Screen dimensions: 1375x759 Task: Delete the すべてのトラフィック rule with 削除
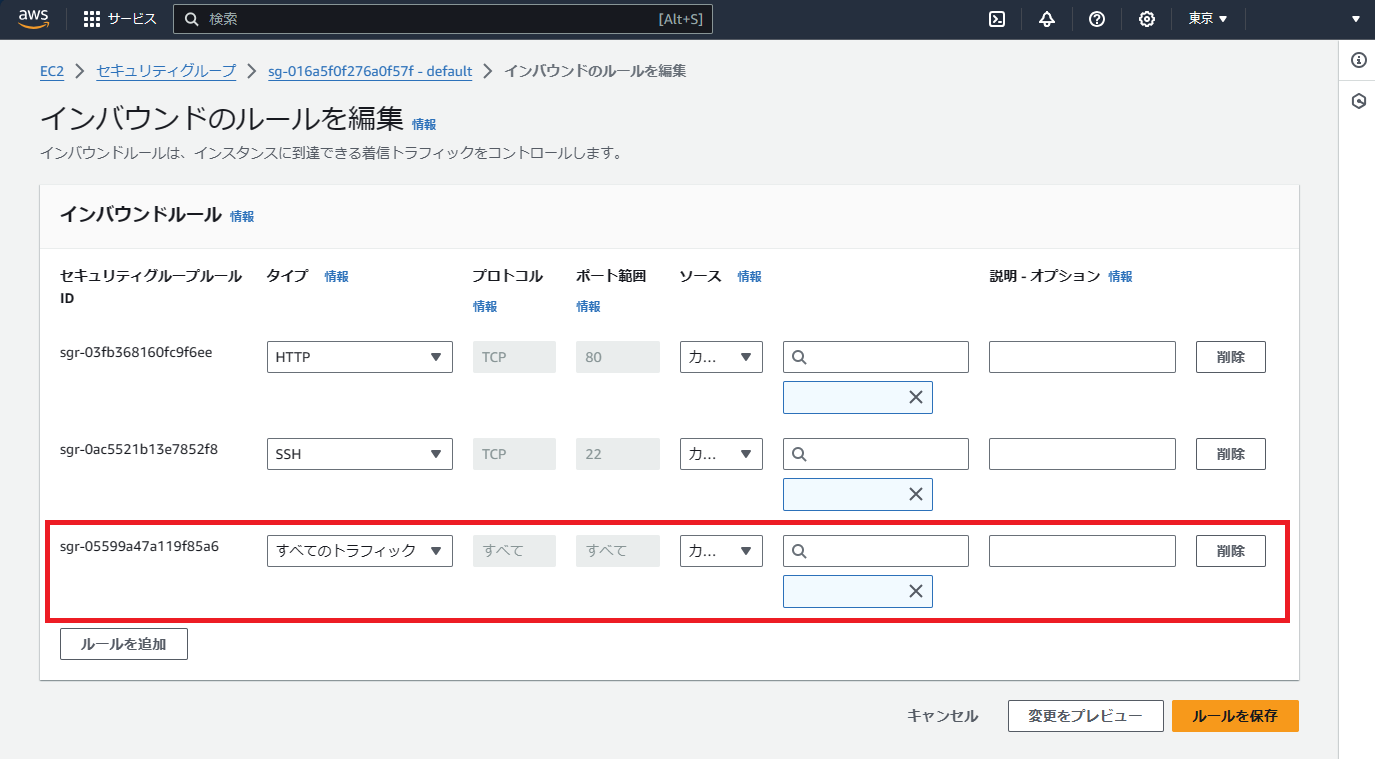click(x=1231, y=551)
